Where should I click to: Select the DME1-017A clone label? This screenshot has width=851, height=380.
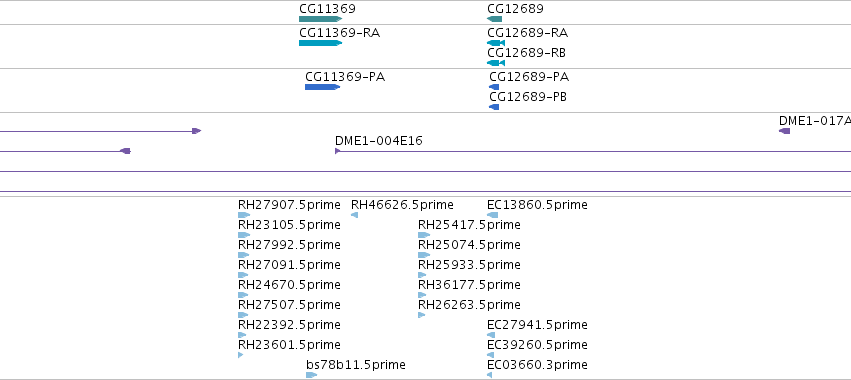point(815,121)
